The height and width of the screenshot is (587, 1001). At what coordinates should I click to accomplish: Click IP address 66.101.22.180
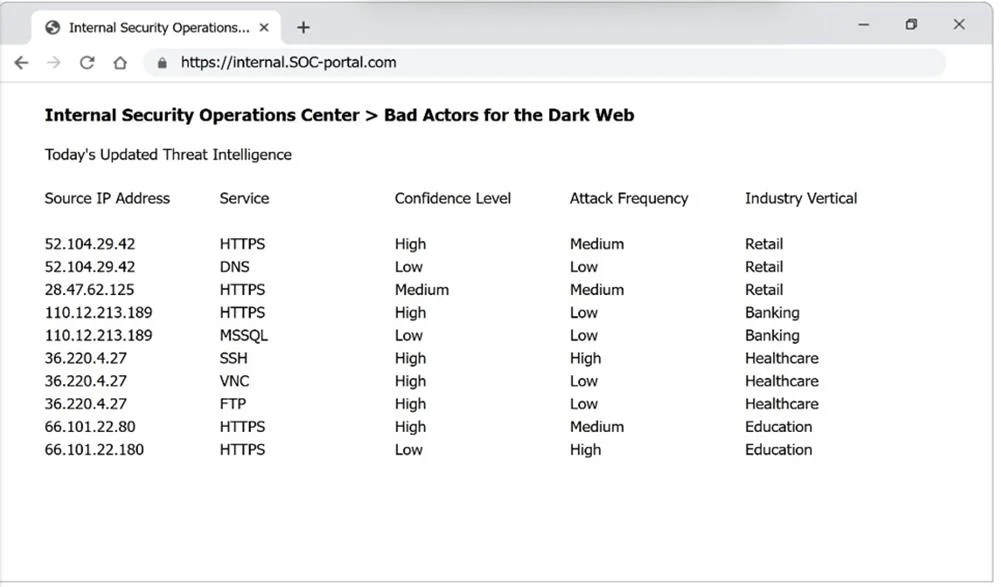(94, 450)
